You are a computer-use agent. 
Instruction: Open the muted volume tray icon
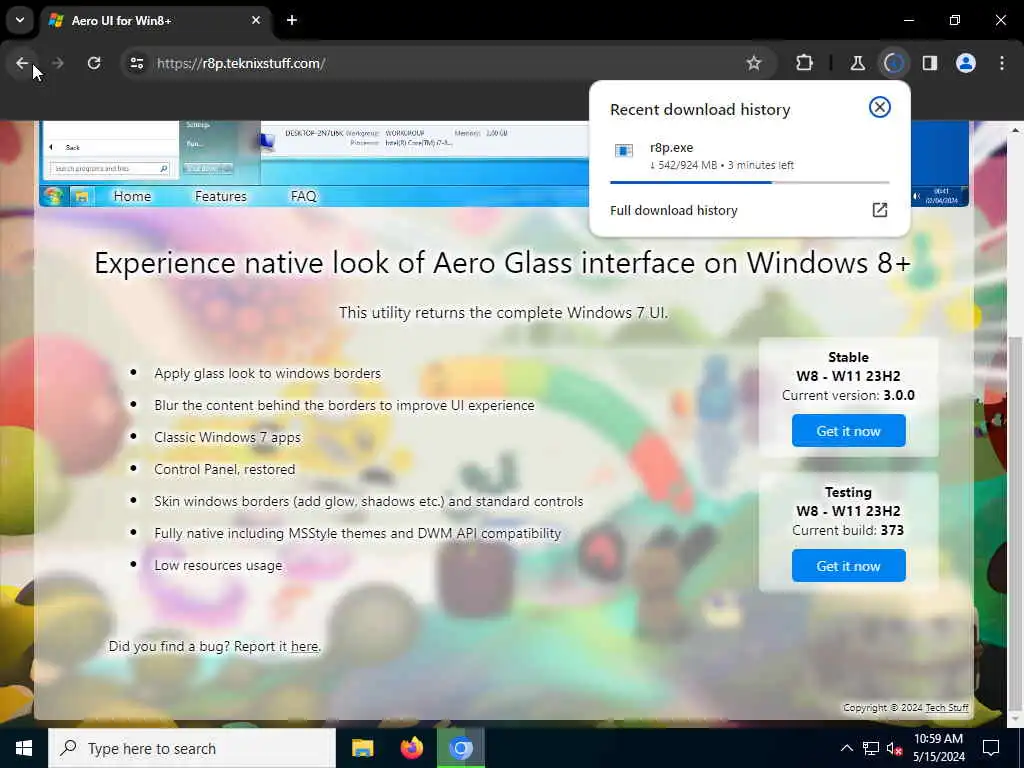[894, 748]
